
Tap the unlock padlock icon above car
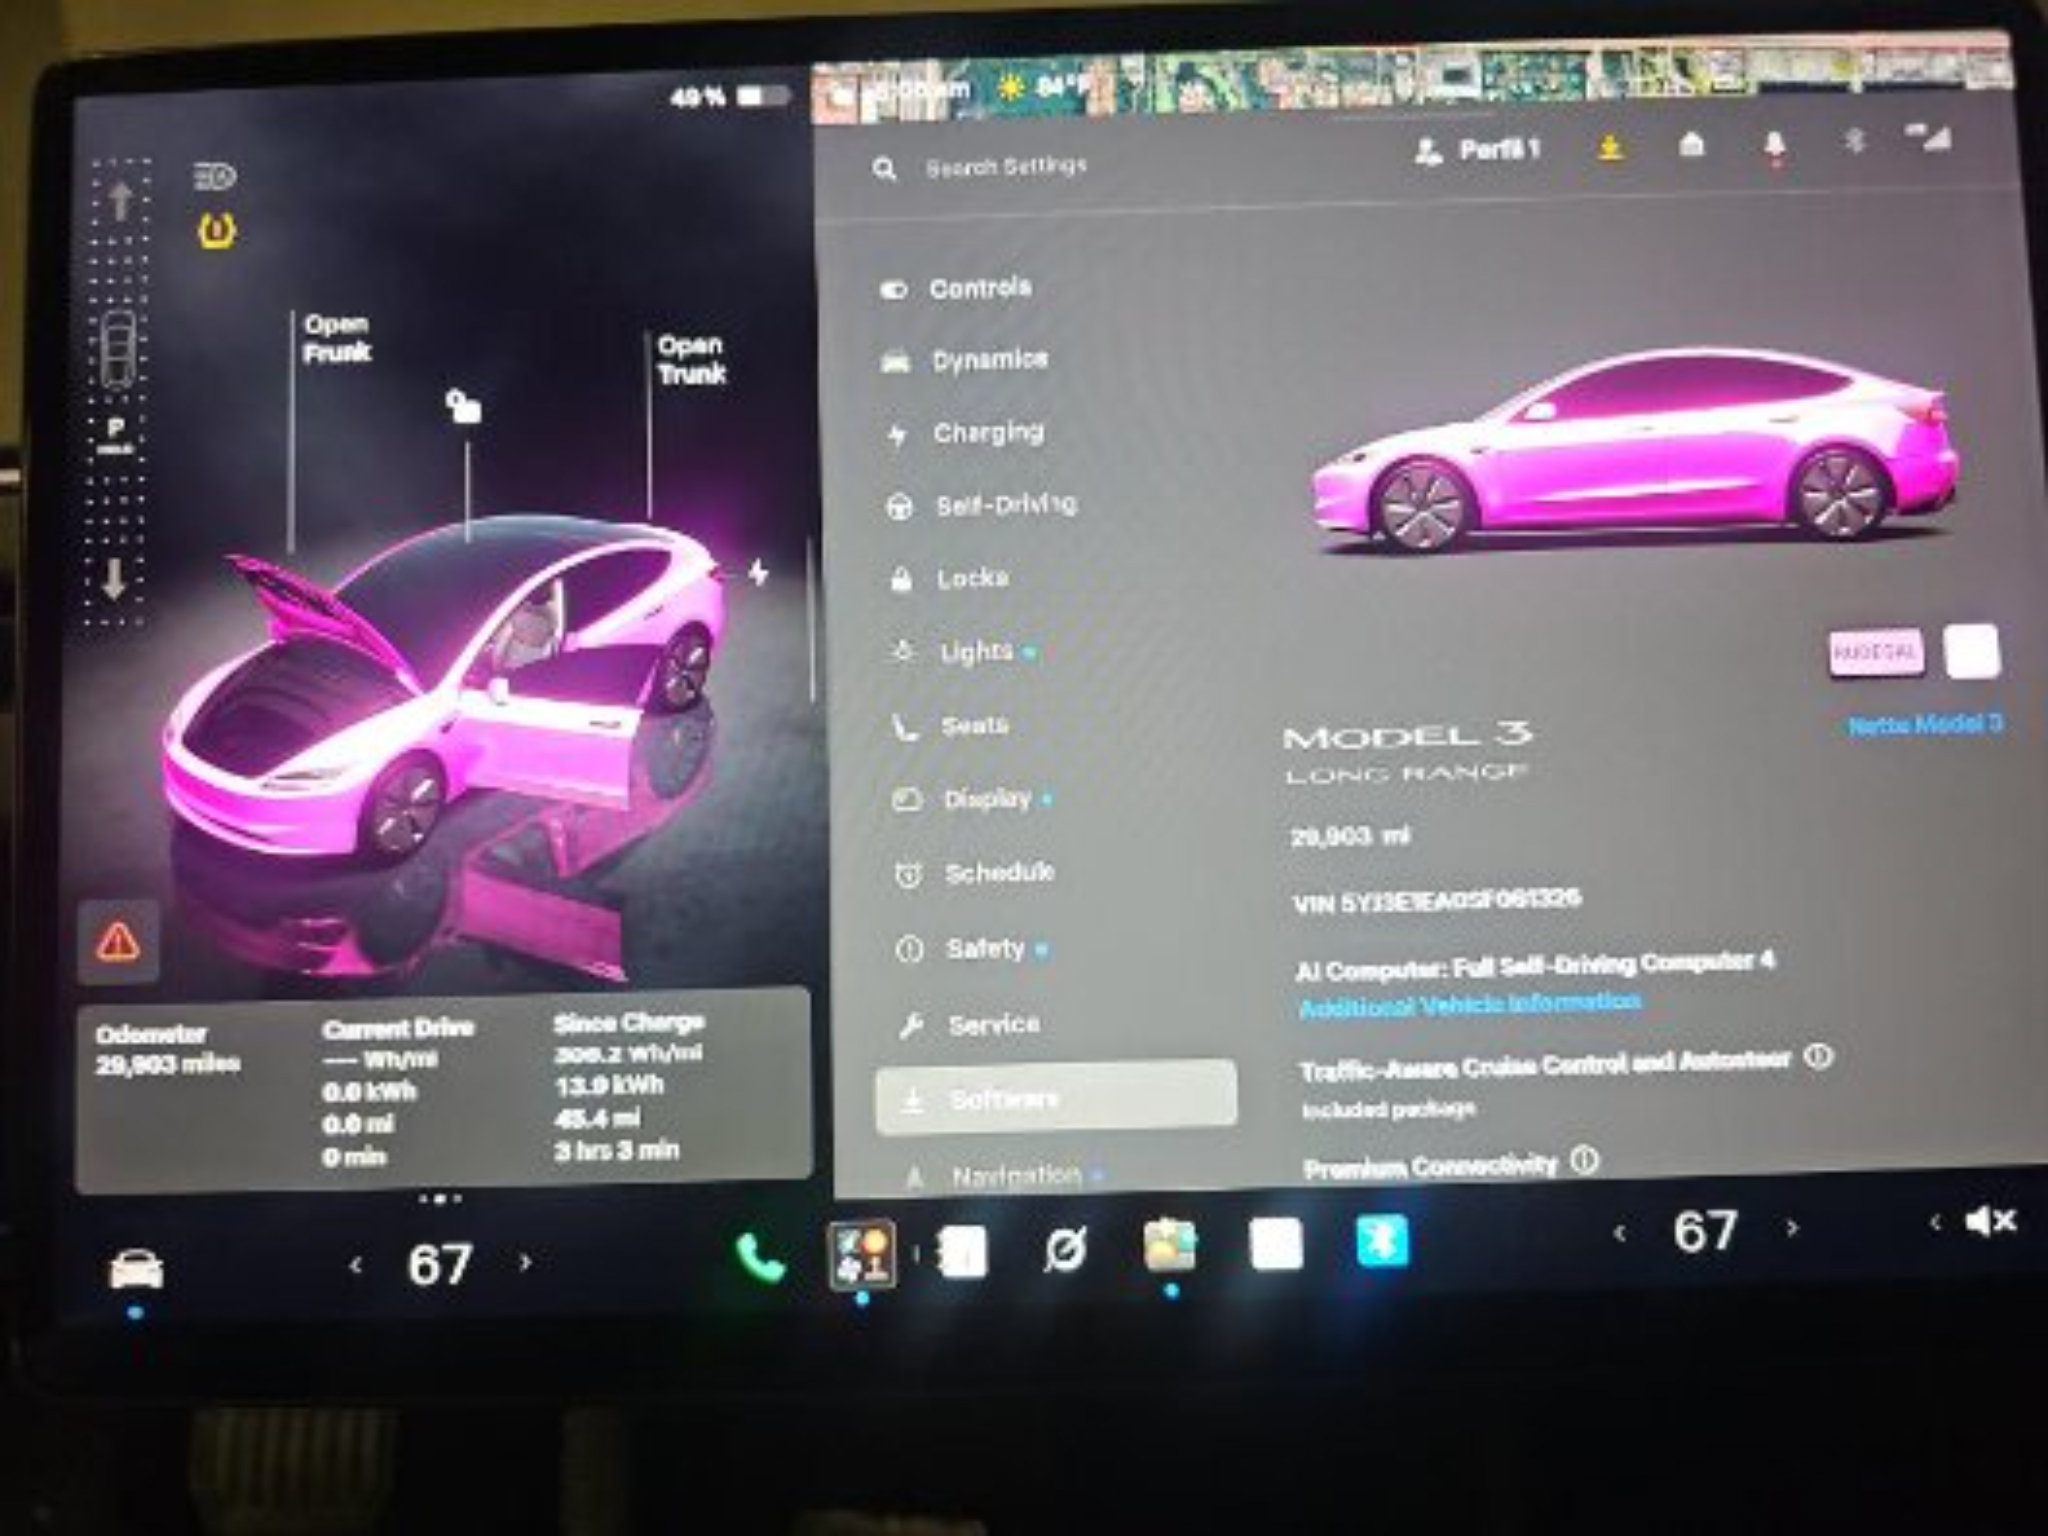463,406
